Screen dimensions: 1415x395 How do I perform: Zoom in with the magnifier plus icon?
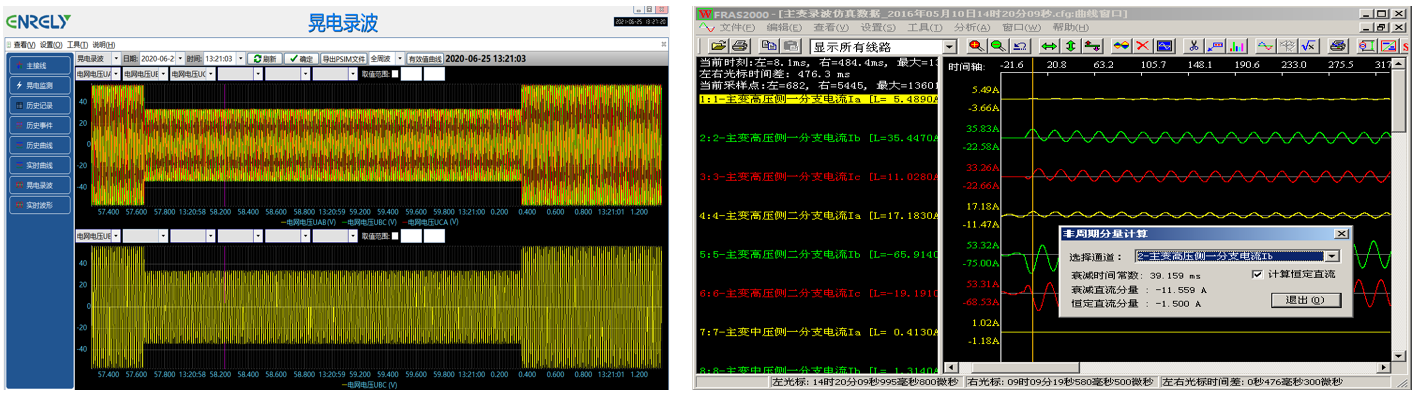[x=976, y=45]
